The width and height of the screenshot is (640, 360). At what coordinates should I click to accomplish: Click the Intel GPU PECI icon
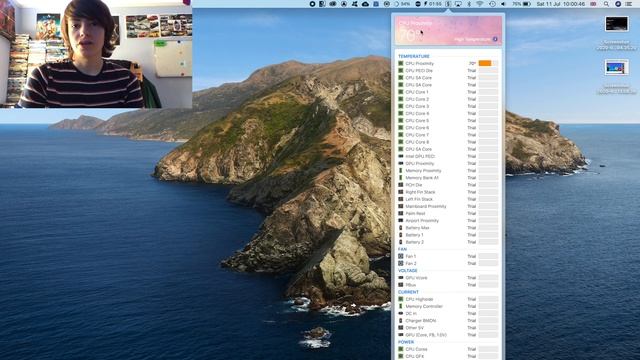click(401, 156)
